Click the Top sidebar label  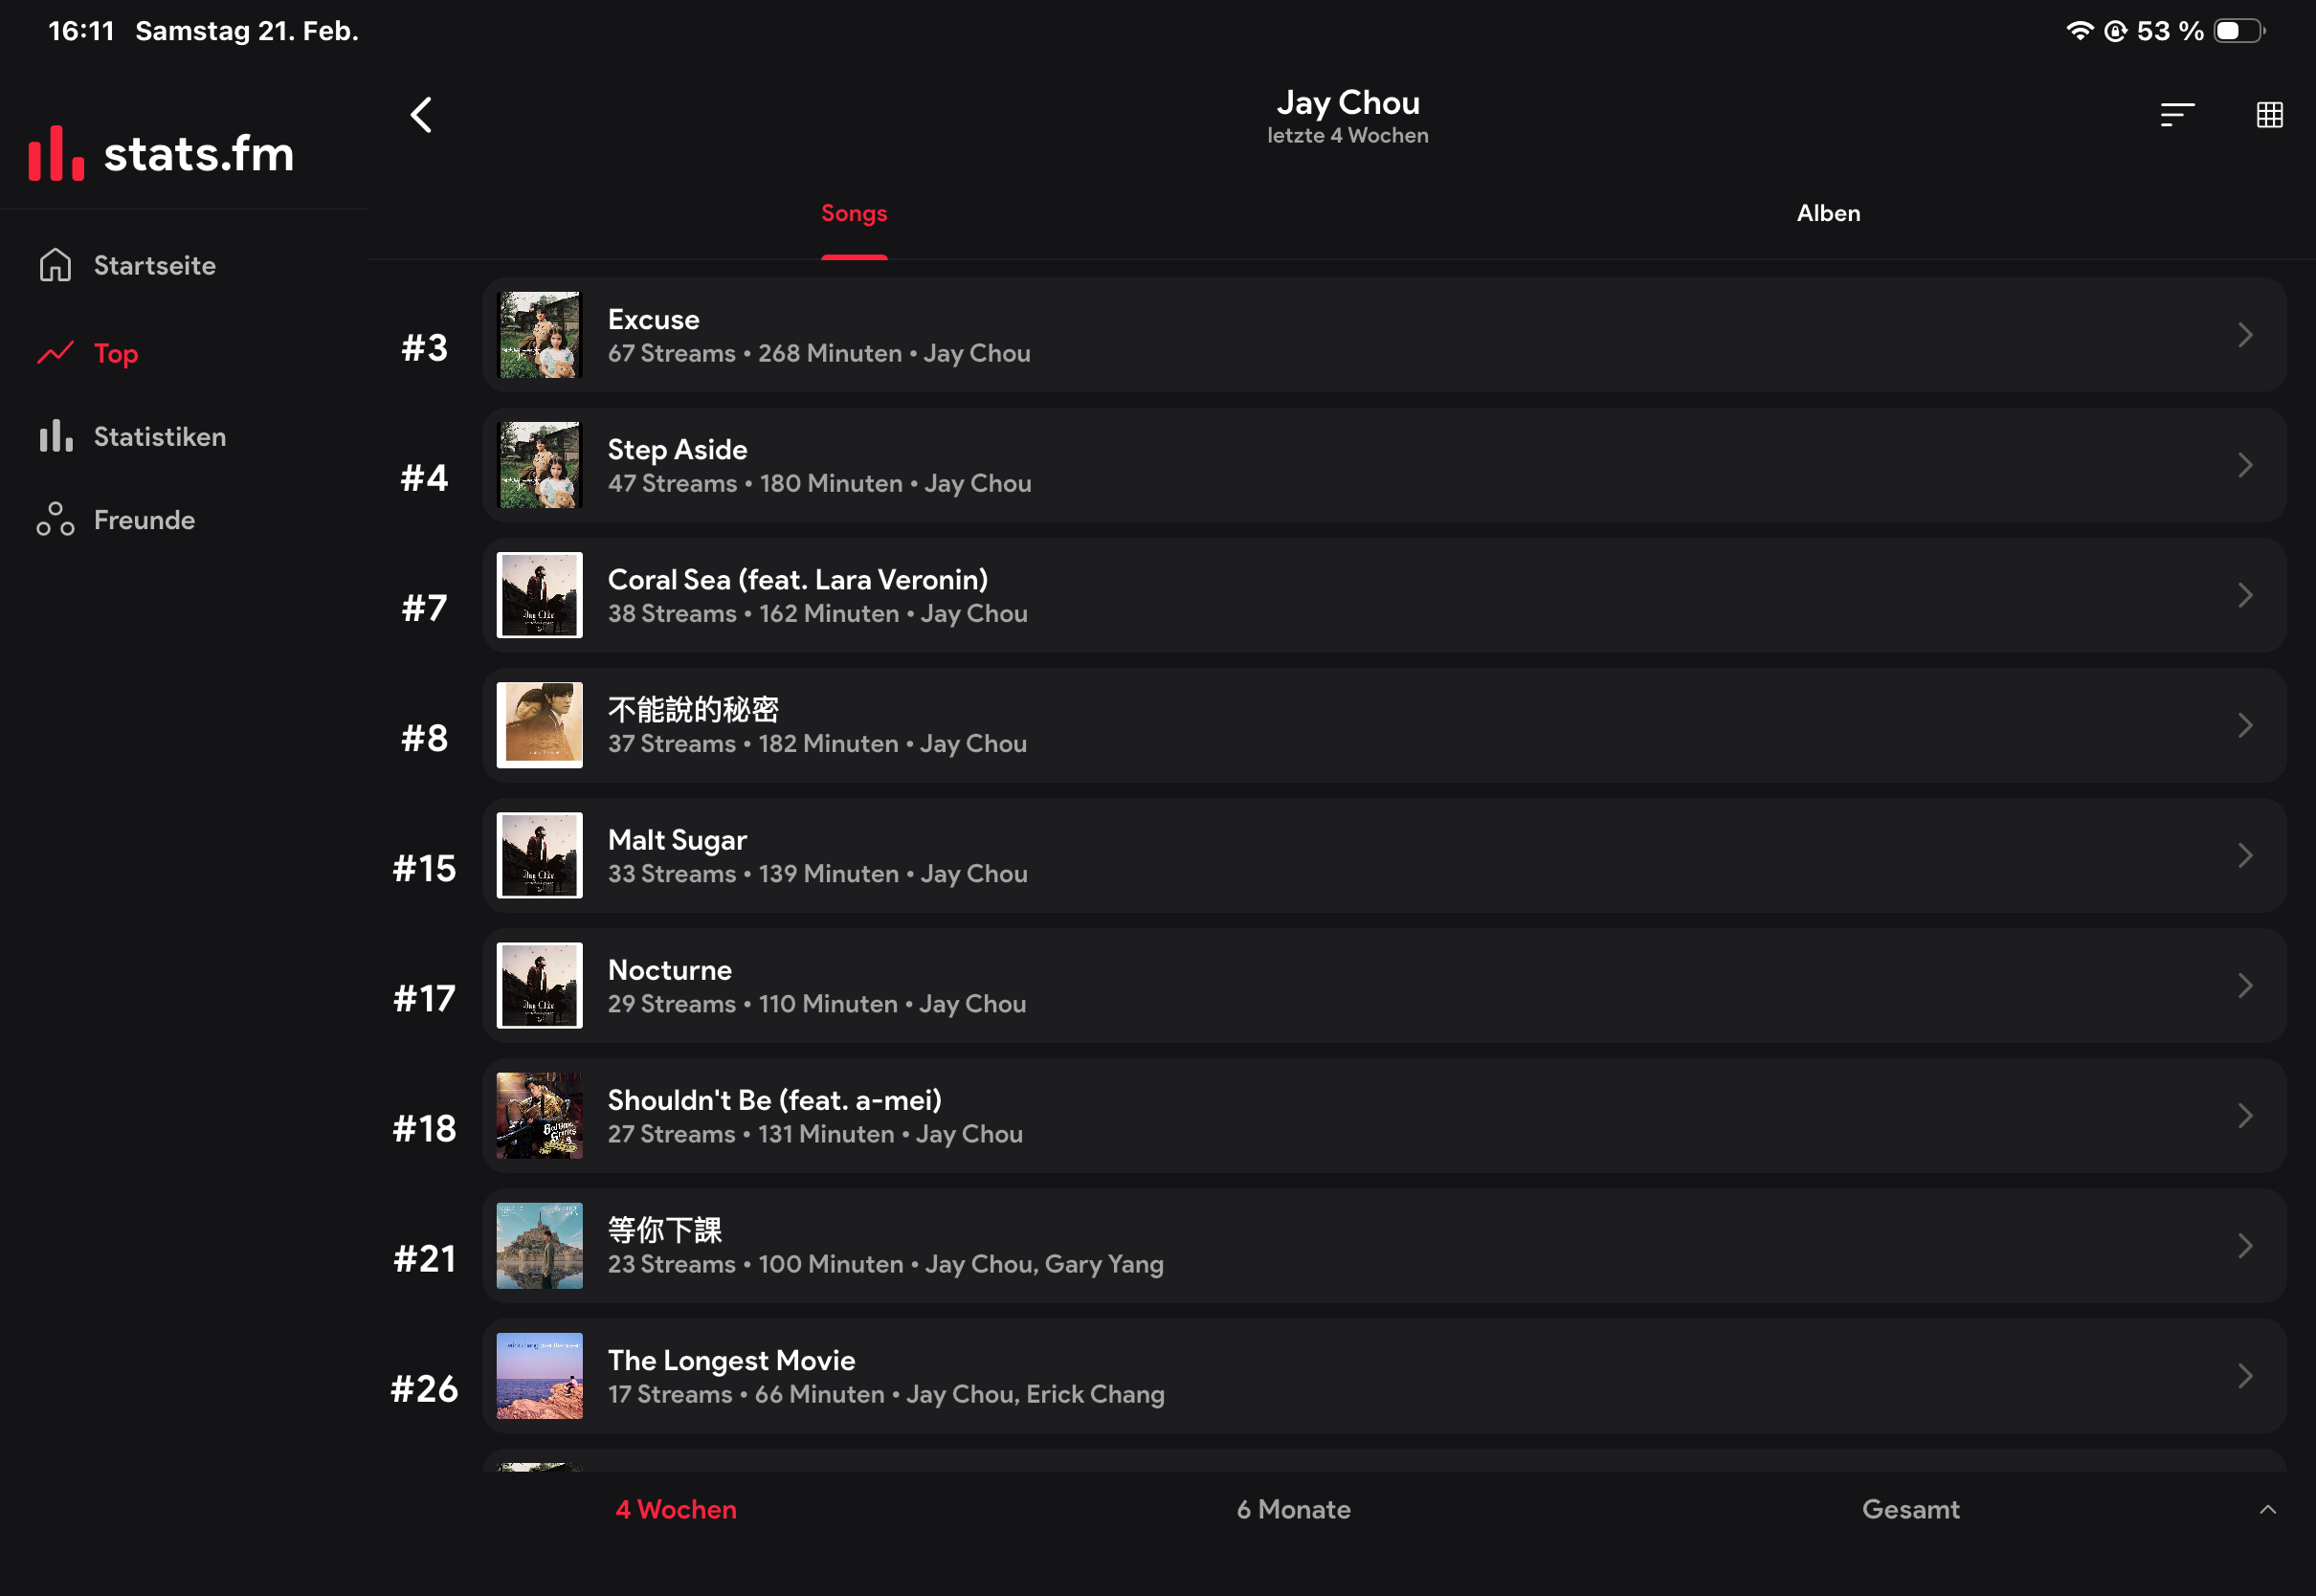pos(116,354)
